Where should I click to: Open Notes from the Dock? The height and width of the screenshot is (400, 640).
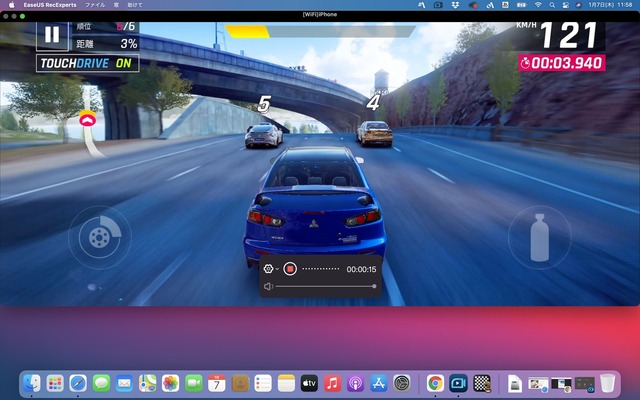click(x=286, y=383)
